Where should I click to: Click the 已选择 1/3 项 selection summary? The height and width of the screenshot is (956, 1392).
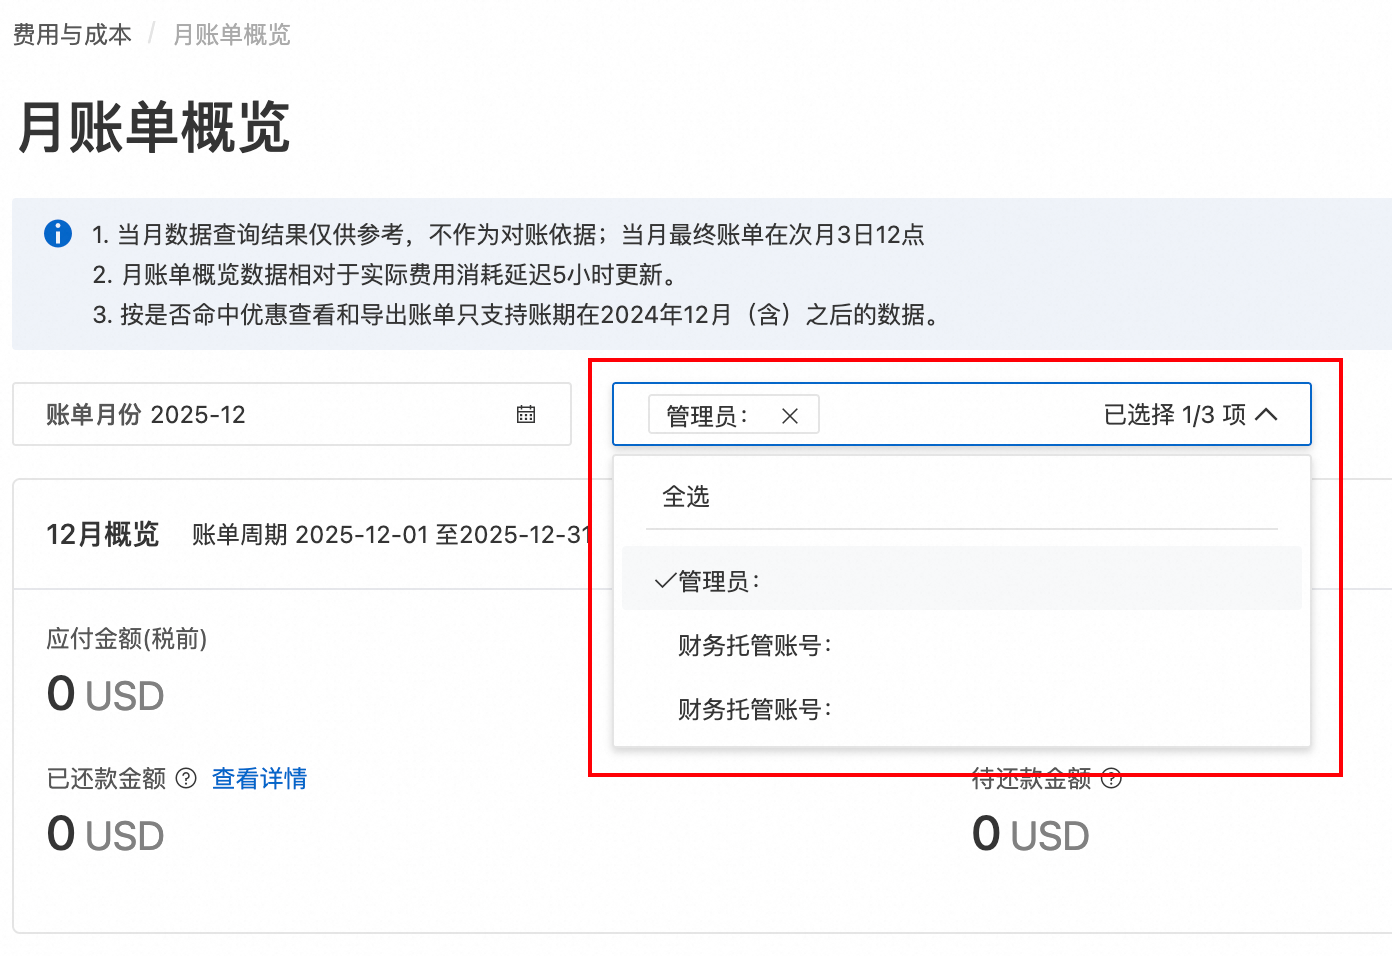tap(1174, 414)
